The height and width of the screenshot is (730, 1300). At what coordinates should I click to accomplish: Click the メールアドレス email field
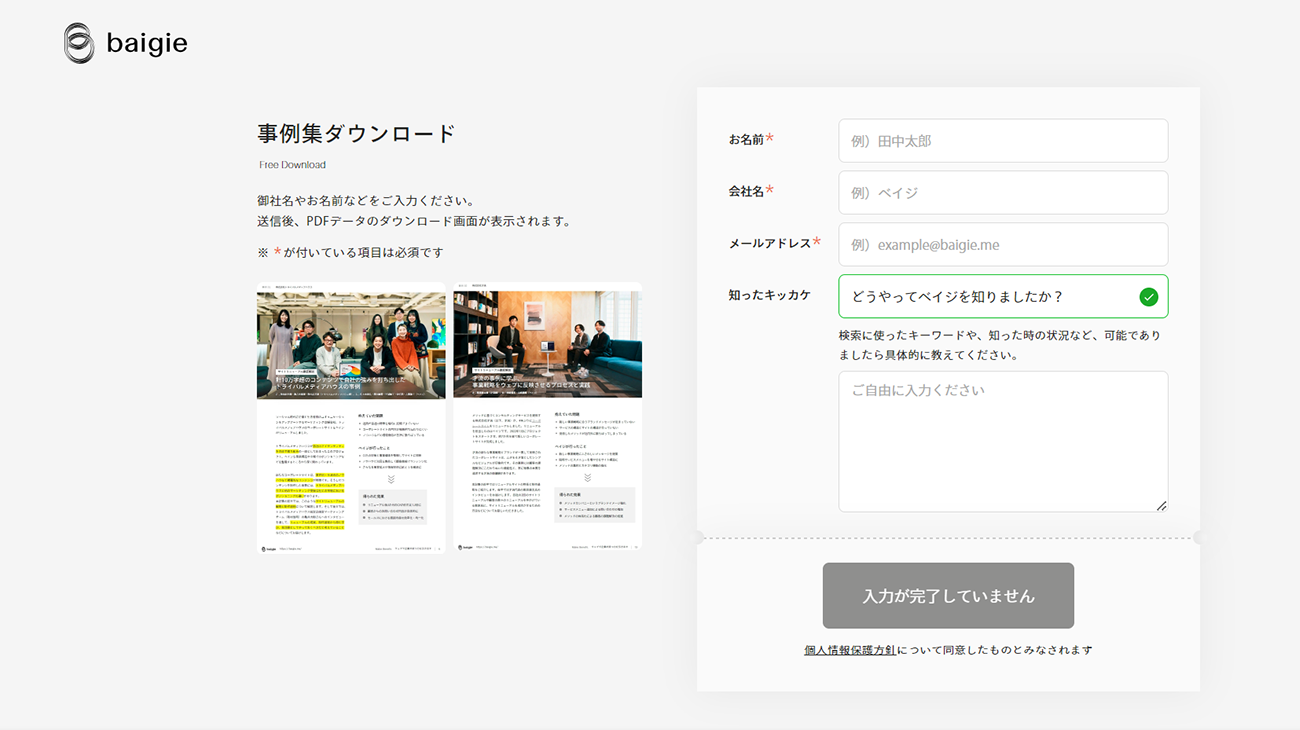pos(1003,244)
